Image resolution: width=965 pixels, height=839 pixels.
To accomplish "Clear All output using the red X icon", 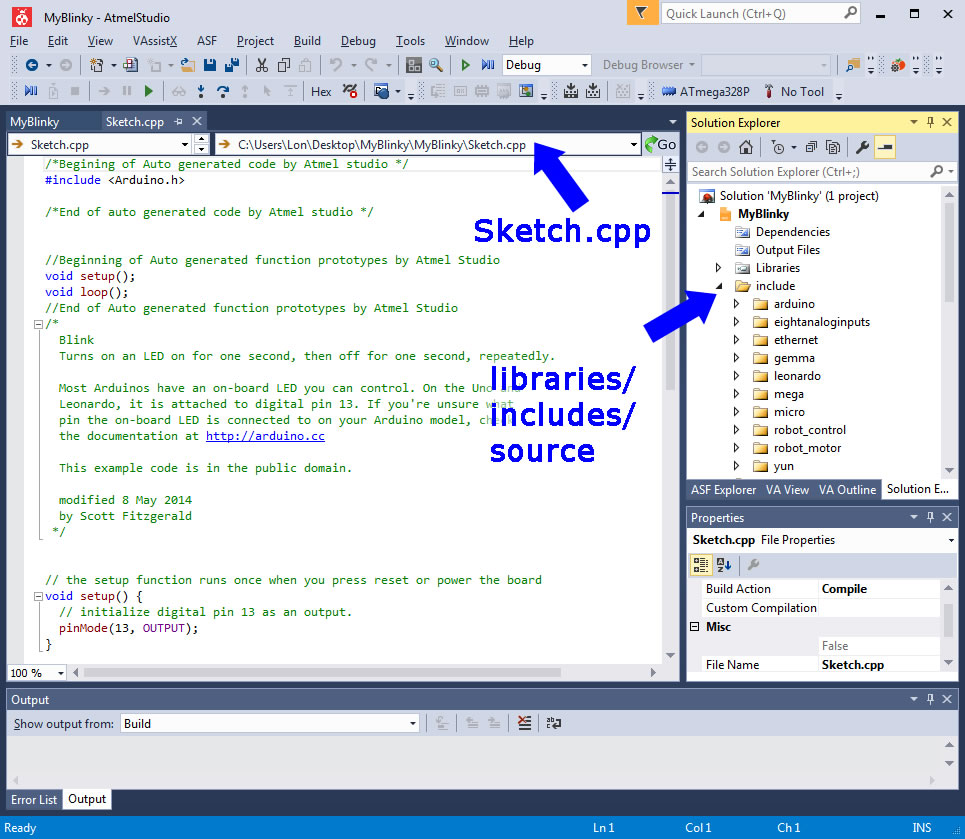I will pos(524,723).
